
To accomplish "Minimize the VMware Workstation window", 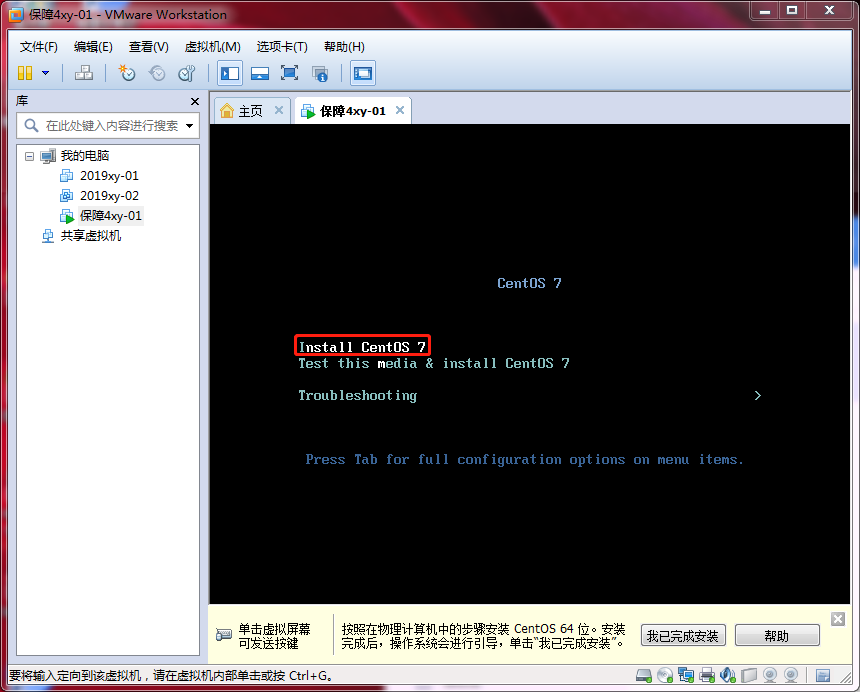I will [765, 10].
